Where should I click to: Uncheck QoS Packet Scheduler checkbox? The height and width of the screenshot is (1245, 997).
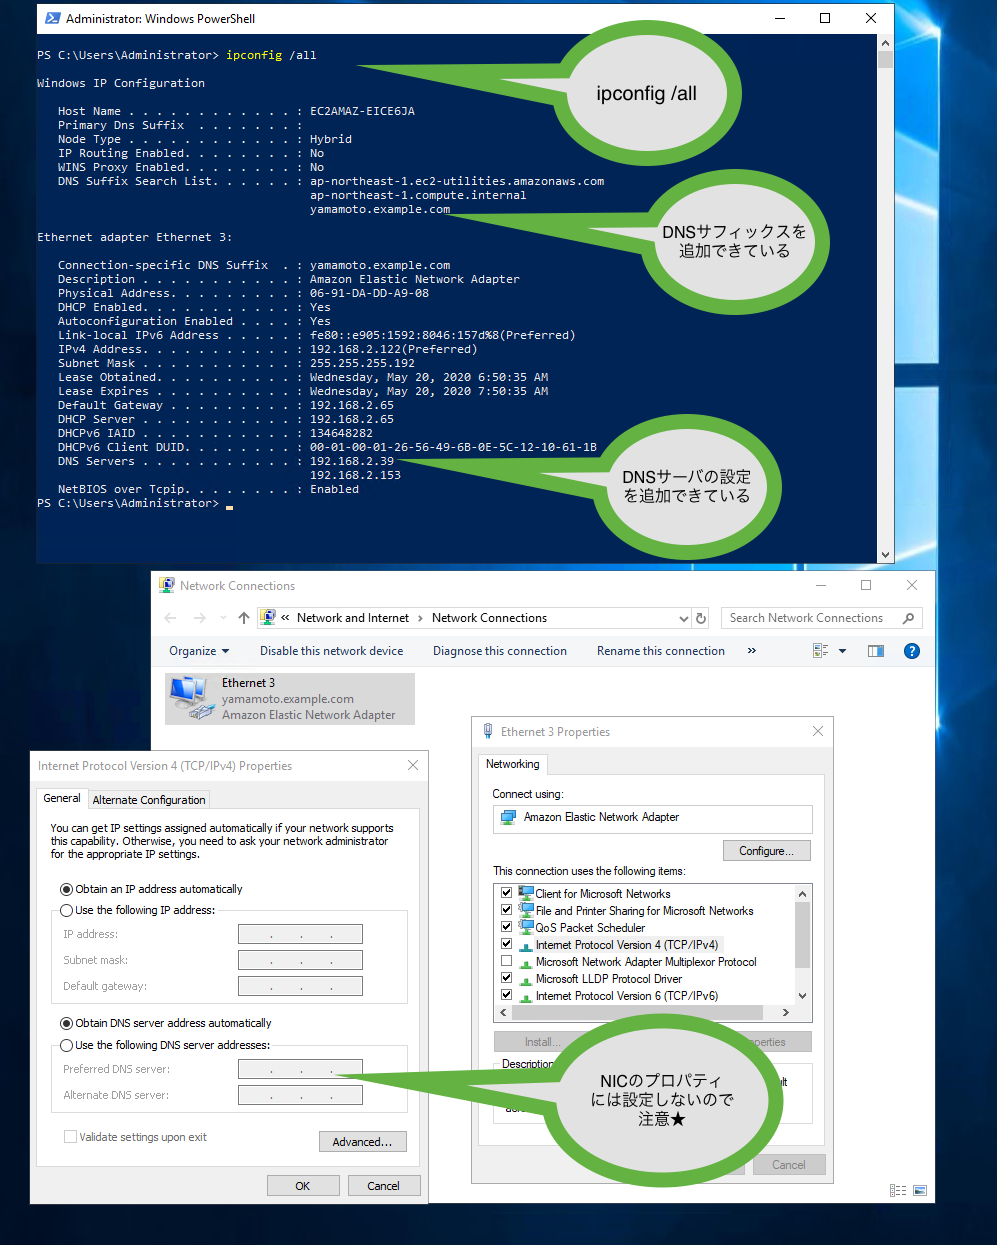pyautogui.click(x=506, y=927)
